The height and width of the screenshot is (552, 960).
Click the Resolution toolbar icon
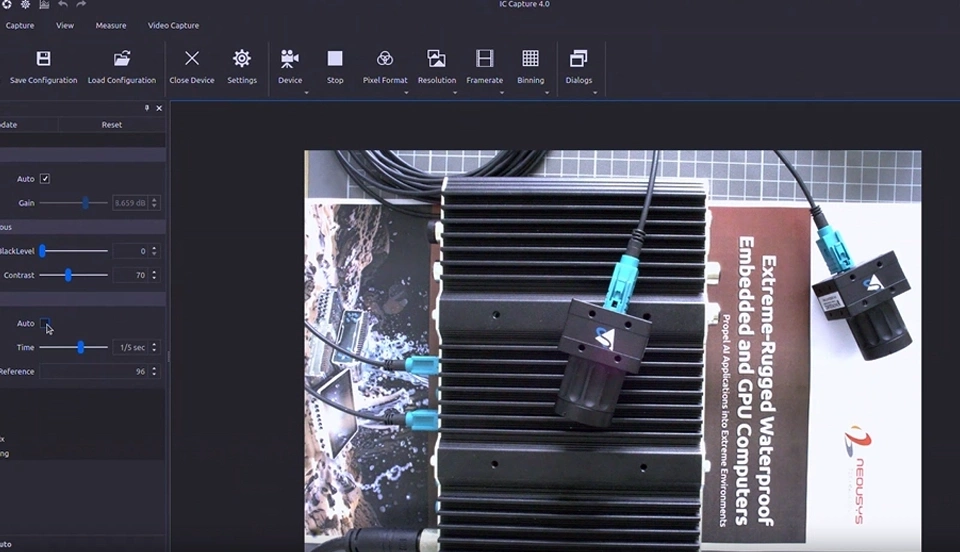[436, 59]
